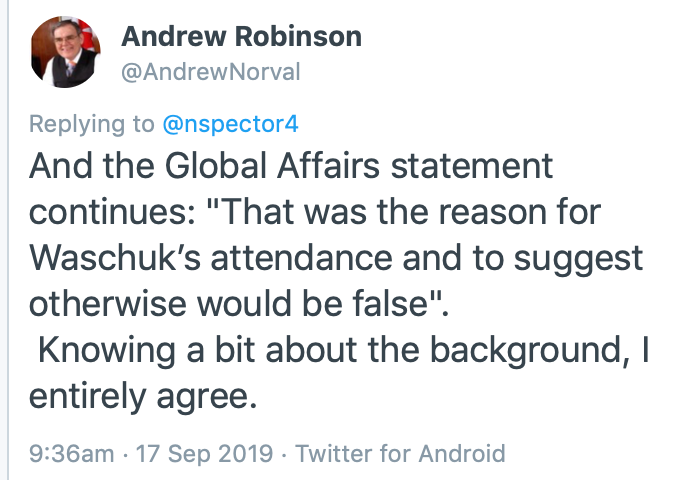Click the word 'continues:' in the tweet
This screenshot has height=480, width=678.
pyautogui.click(x=114, y=212)
